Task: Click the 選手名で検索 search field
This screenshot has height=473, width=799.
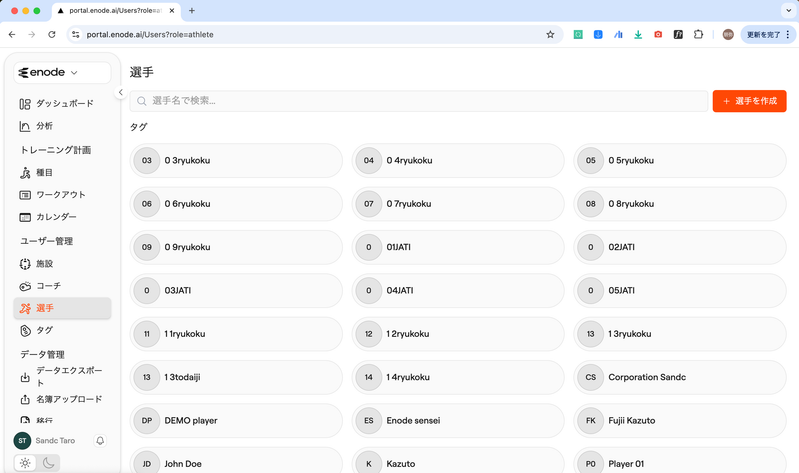Action: click(x=419, y=101)
